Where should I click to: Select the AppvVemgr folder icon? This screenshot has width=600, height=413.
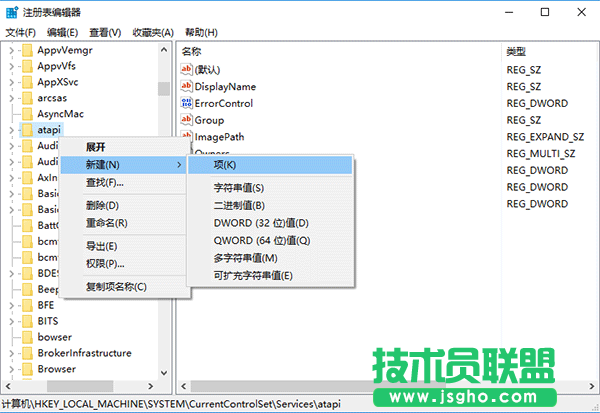[x=27, y=50]
